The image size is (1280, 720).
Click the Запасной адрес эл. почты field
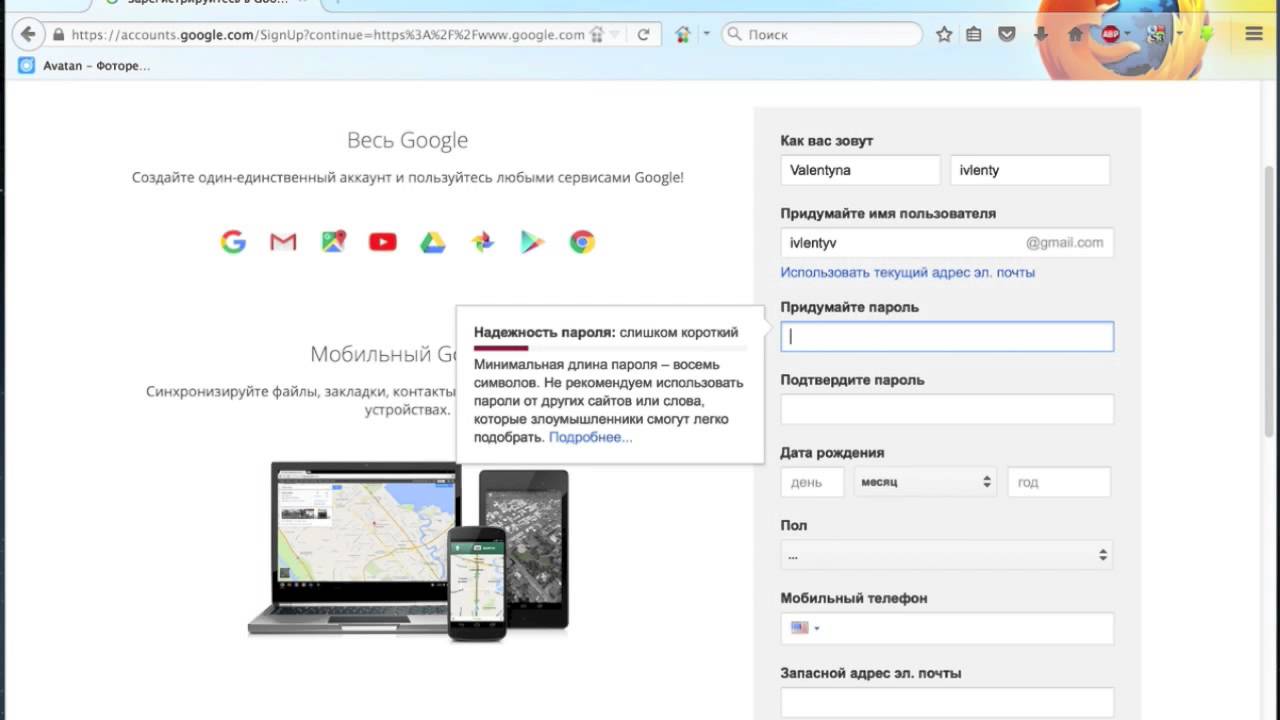(947, 703)
